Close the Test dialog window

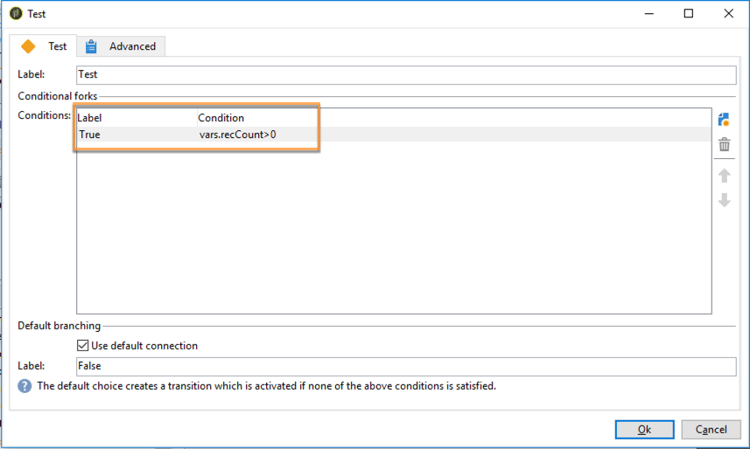[728, 13]
